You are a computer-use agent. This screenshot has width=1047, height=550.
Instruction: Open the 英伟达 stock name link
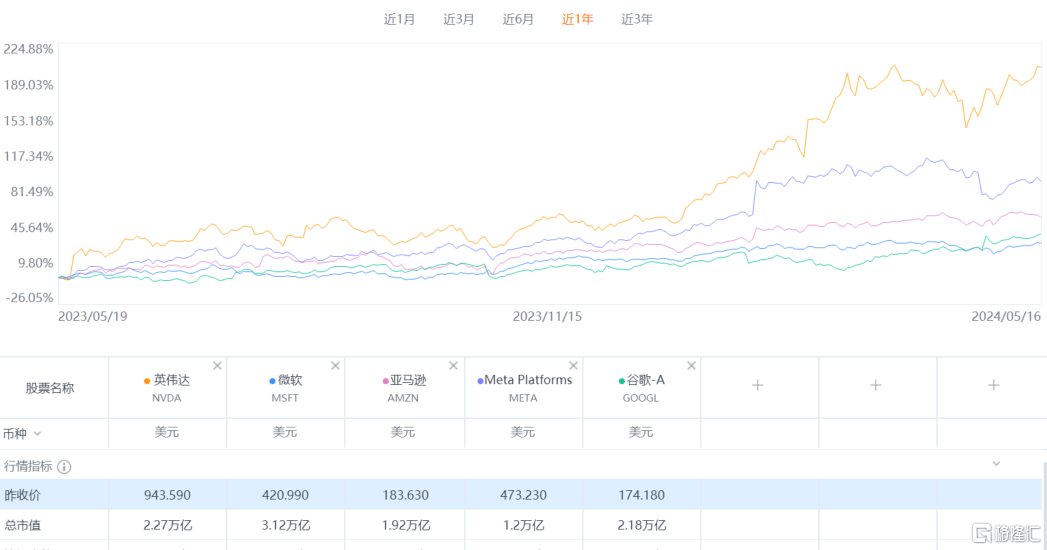coord(174,380)
